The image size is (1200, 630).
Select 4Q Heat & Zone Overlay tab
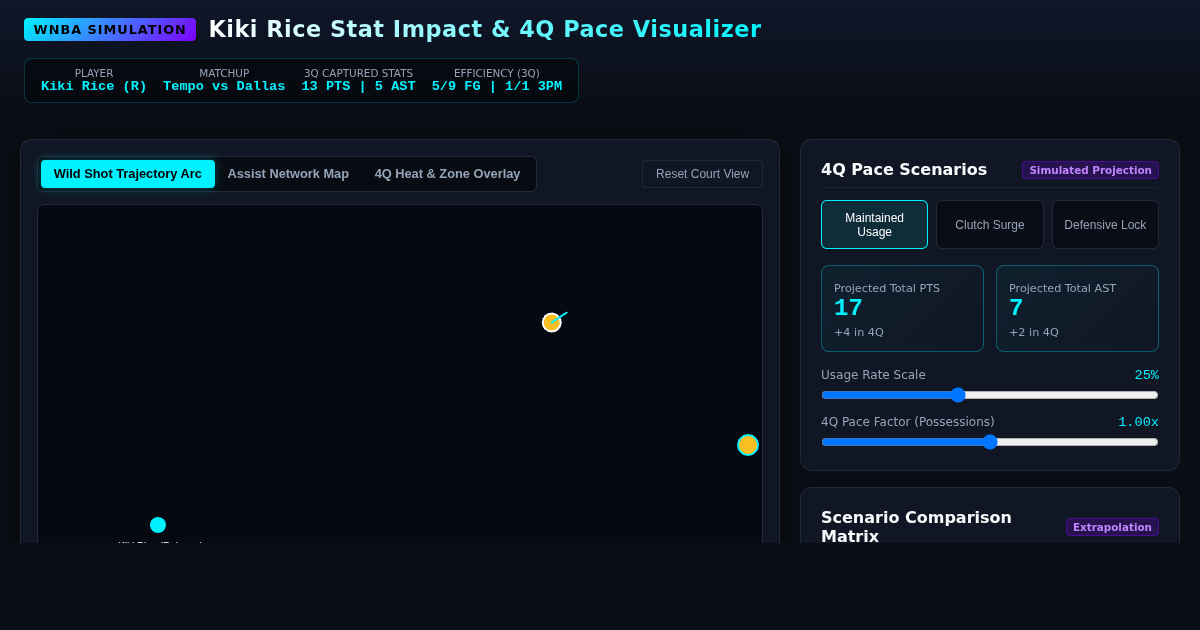pyautogui.click(x=447, y=174)
